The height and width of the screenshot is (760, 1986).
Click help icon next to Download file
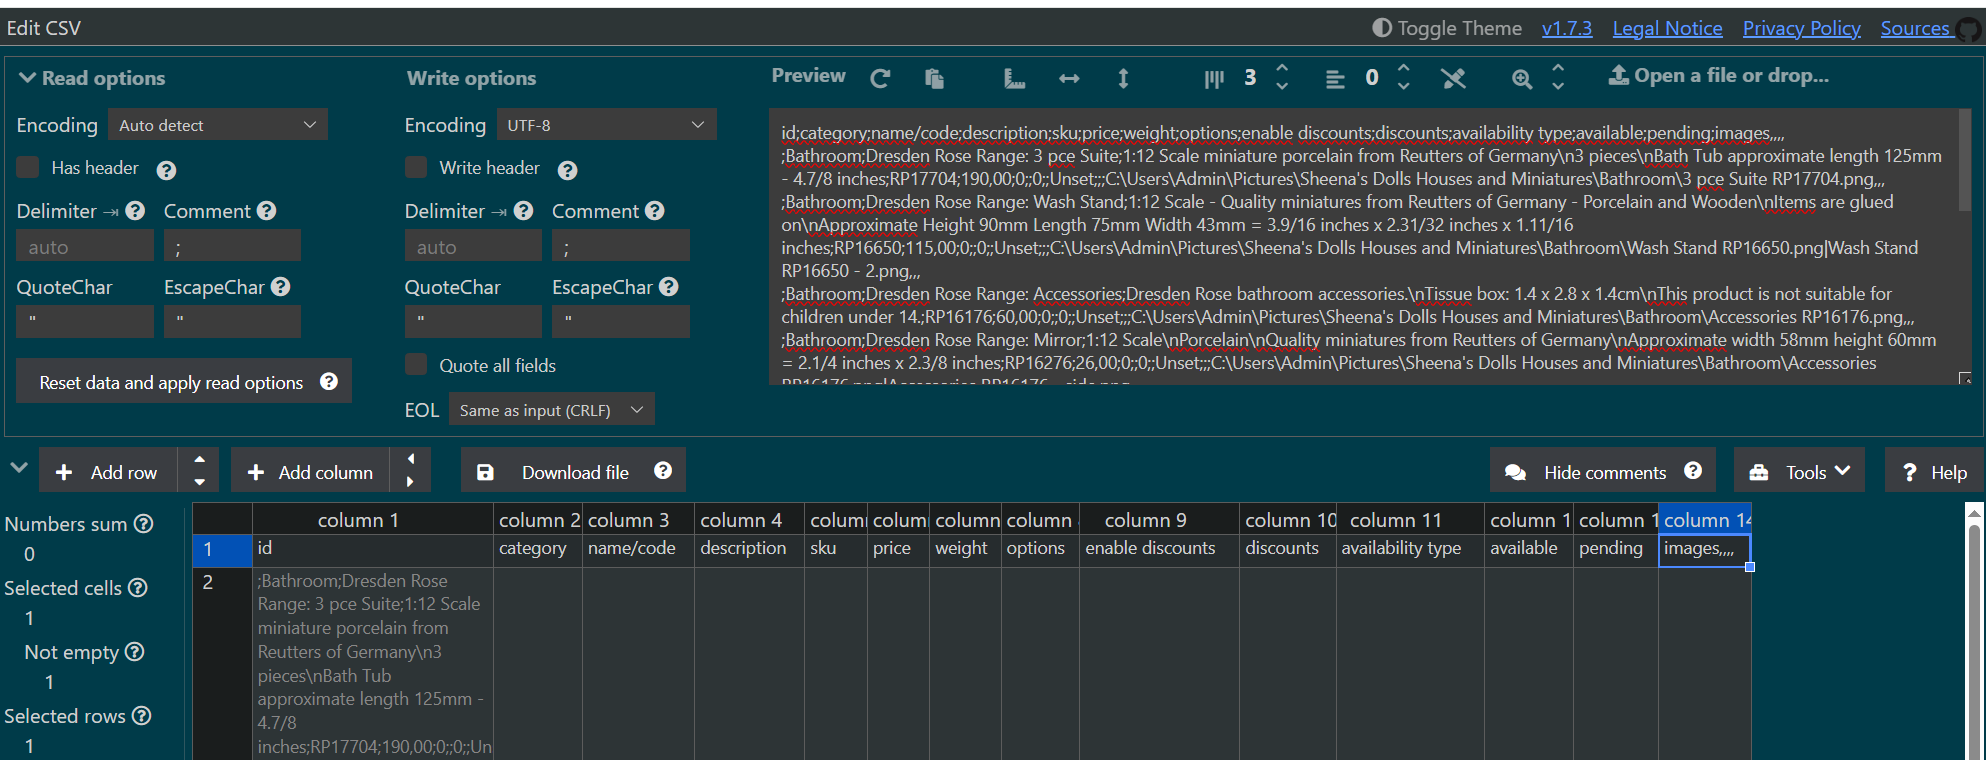663,471
